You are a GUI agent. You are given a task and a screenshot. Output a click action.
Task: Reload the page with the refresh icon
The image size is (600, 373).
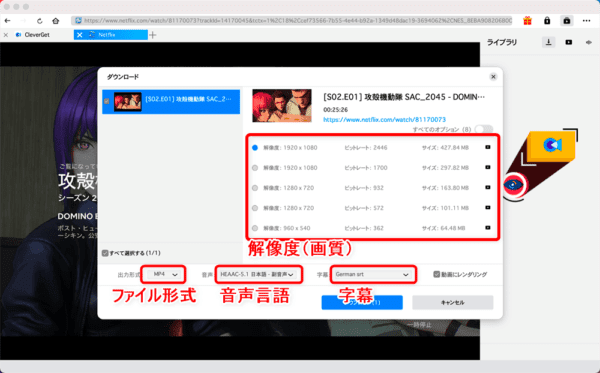point(39,21)
